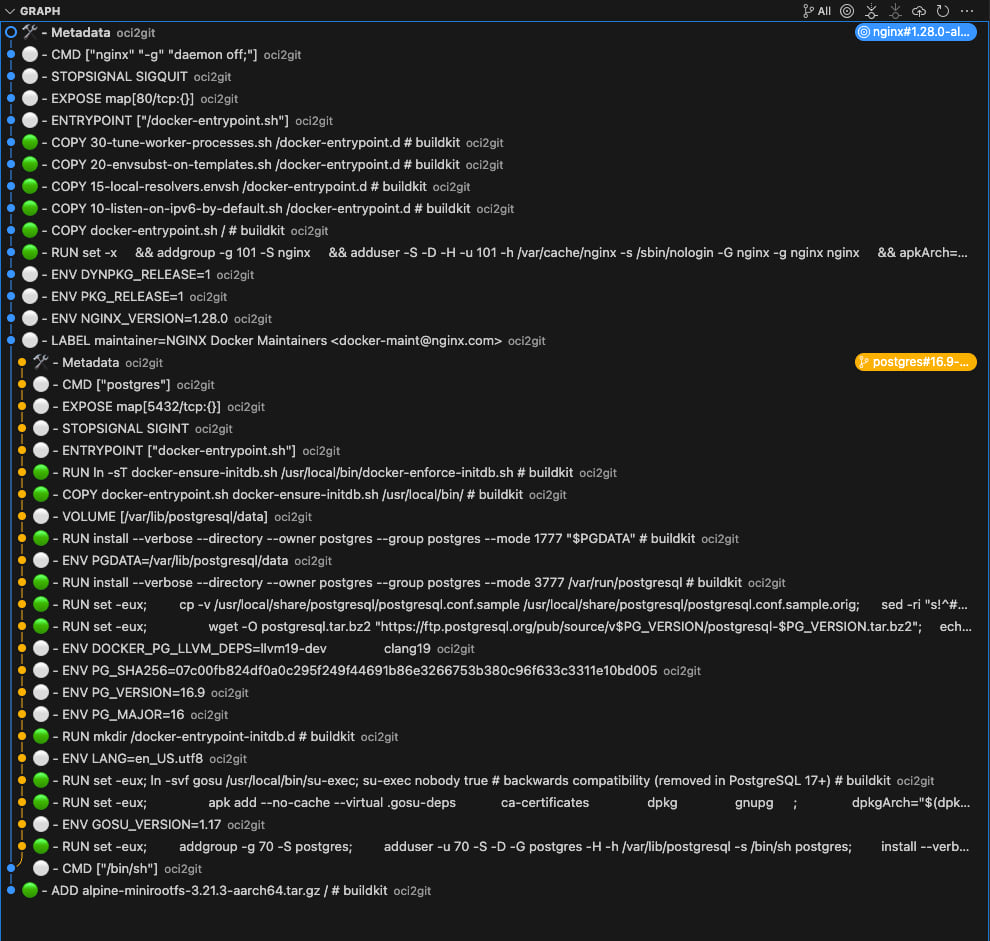
Task: Select ENTRYPOINT ["docker-entrypoint.sh"] postgres commit
Action: tap(495, 451)
